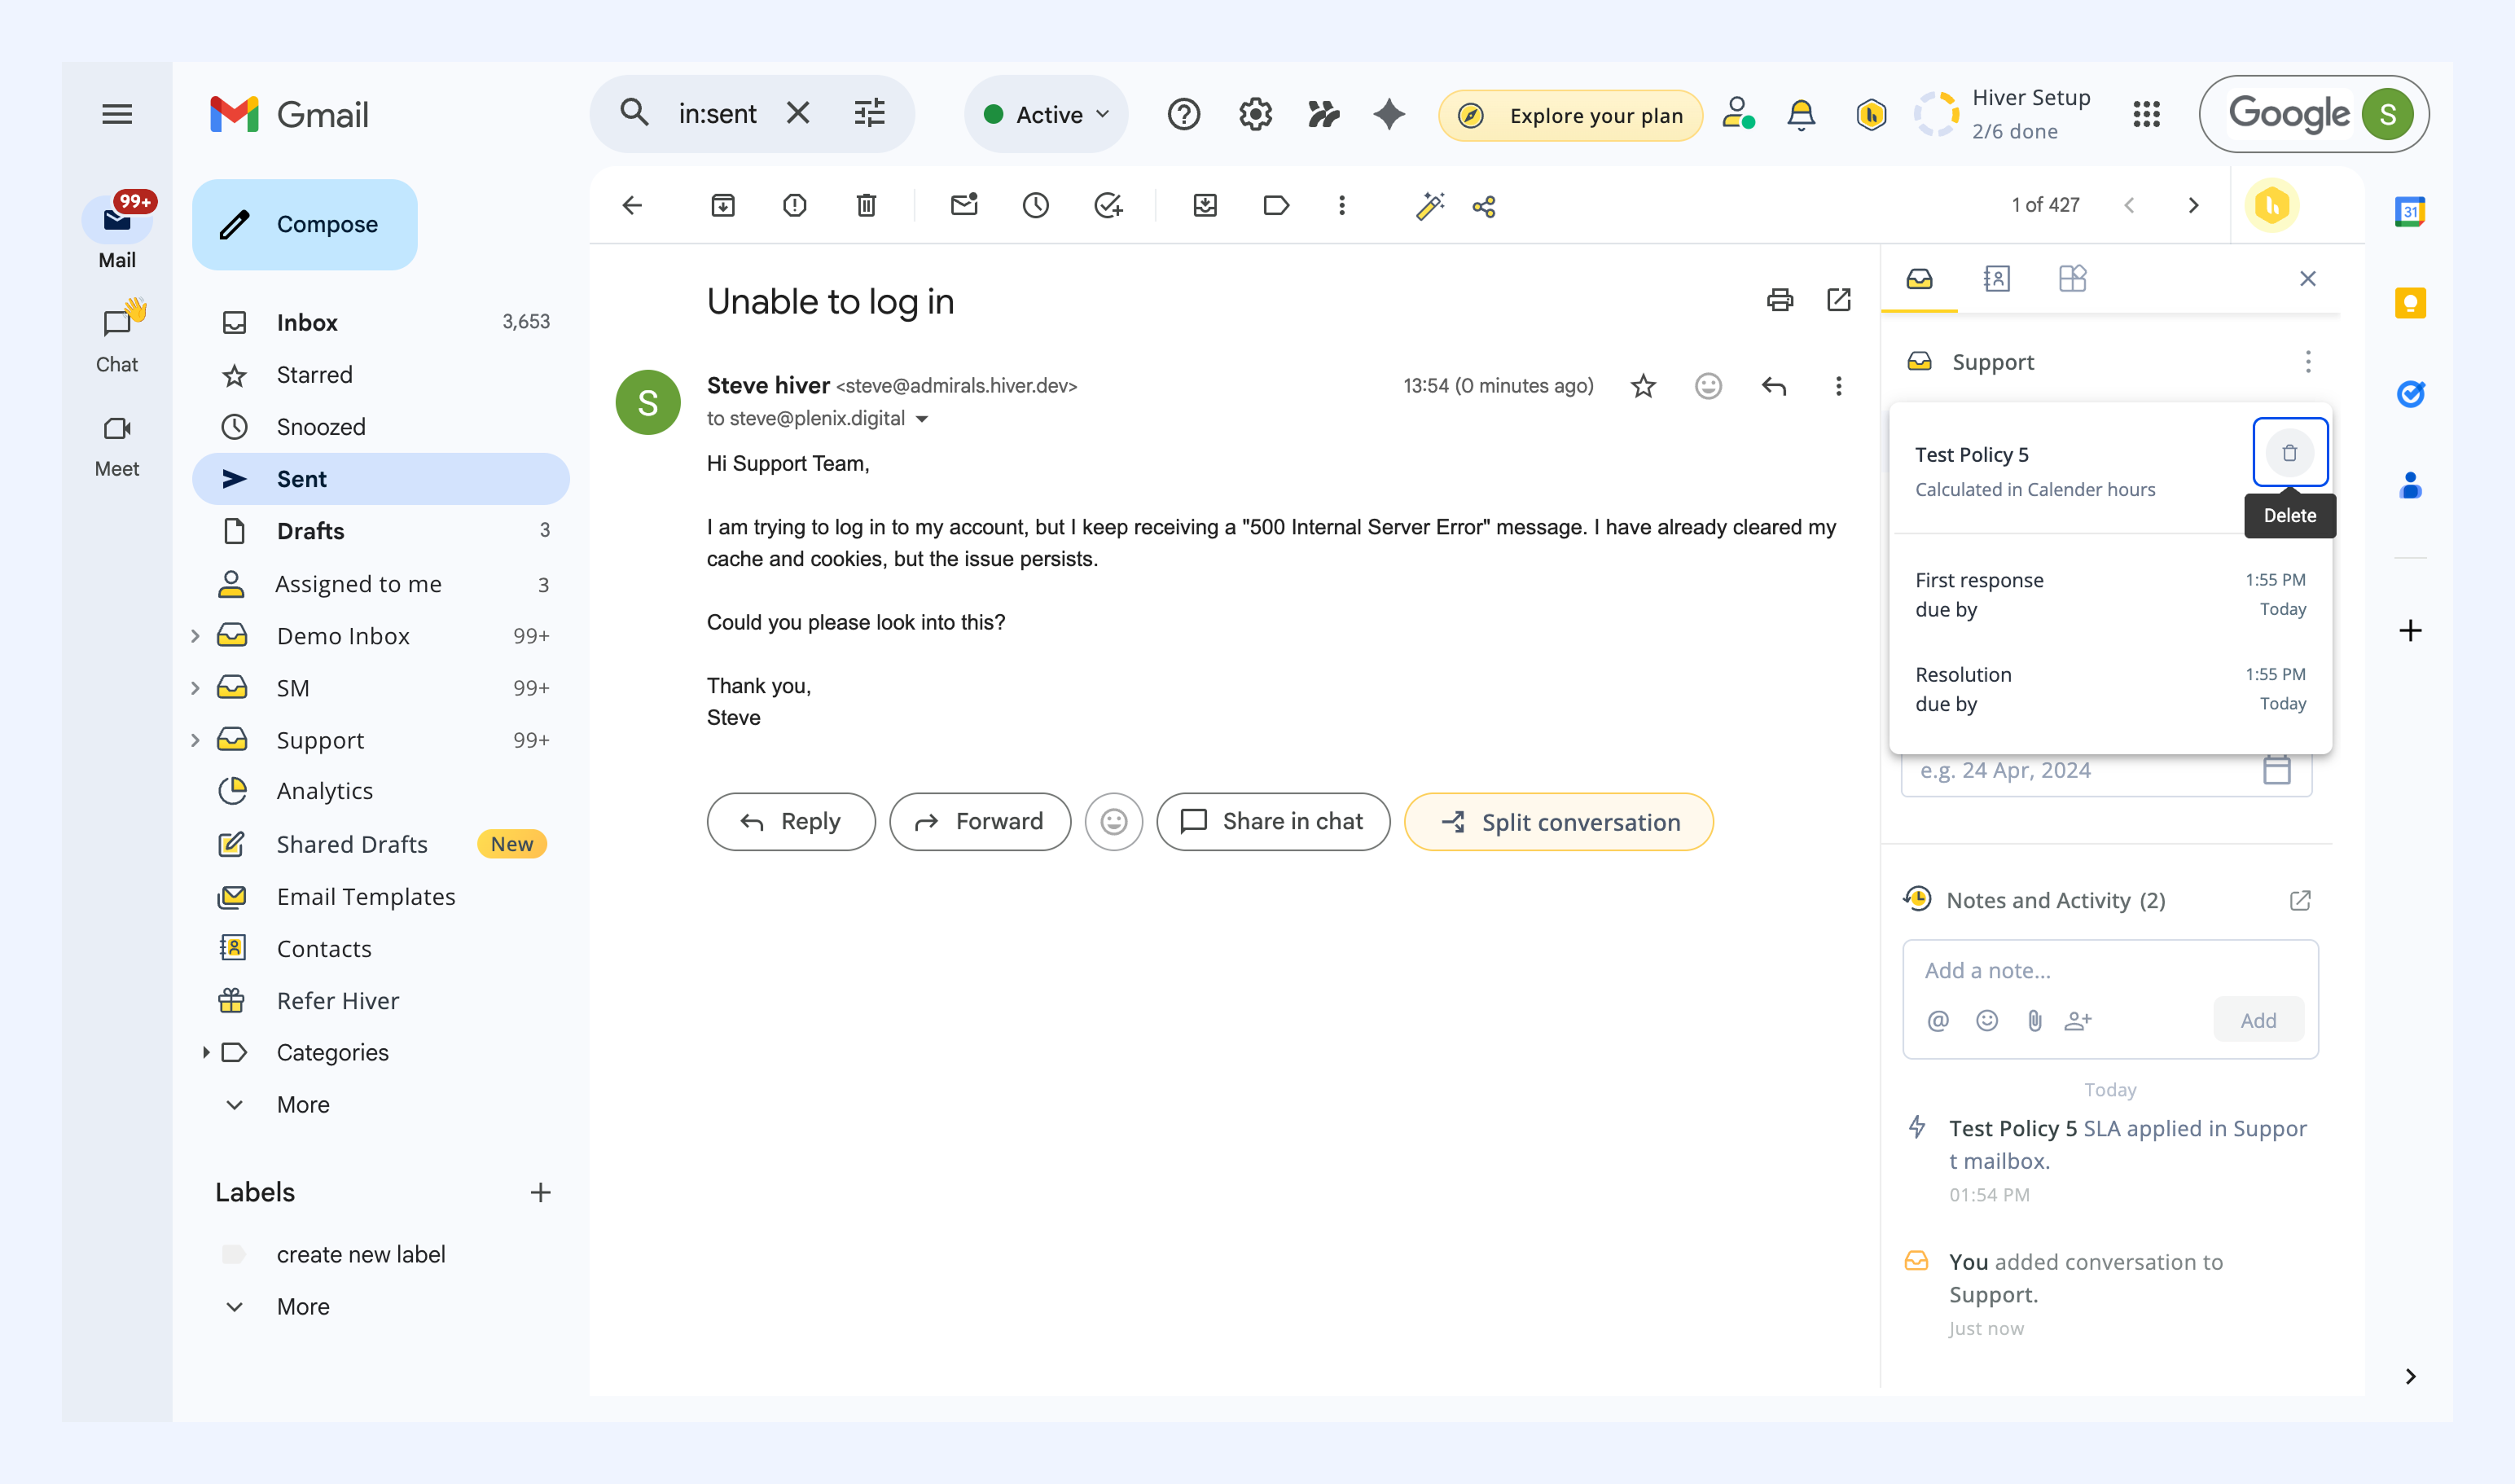Go to the newer conversation arrow
This screenshot has width=2515, height=1484.
2129,206
